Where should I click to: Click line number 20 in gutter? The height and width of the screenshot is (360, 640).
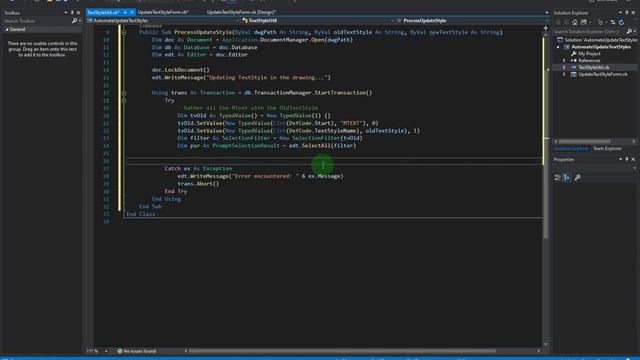point(106,116)
